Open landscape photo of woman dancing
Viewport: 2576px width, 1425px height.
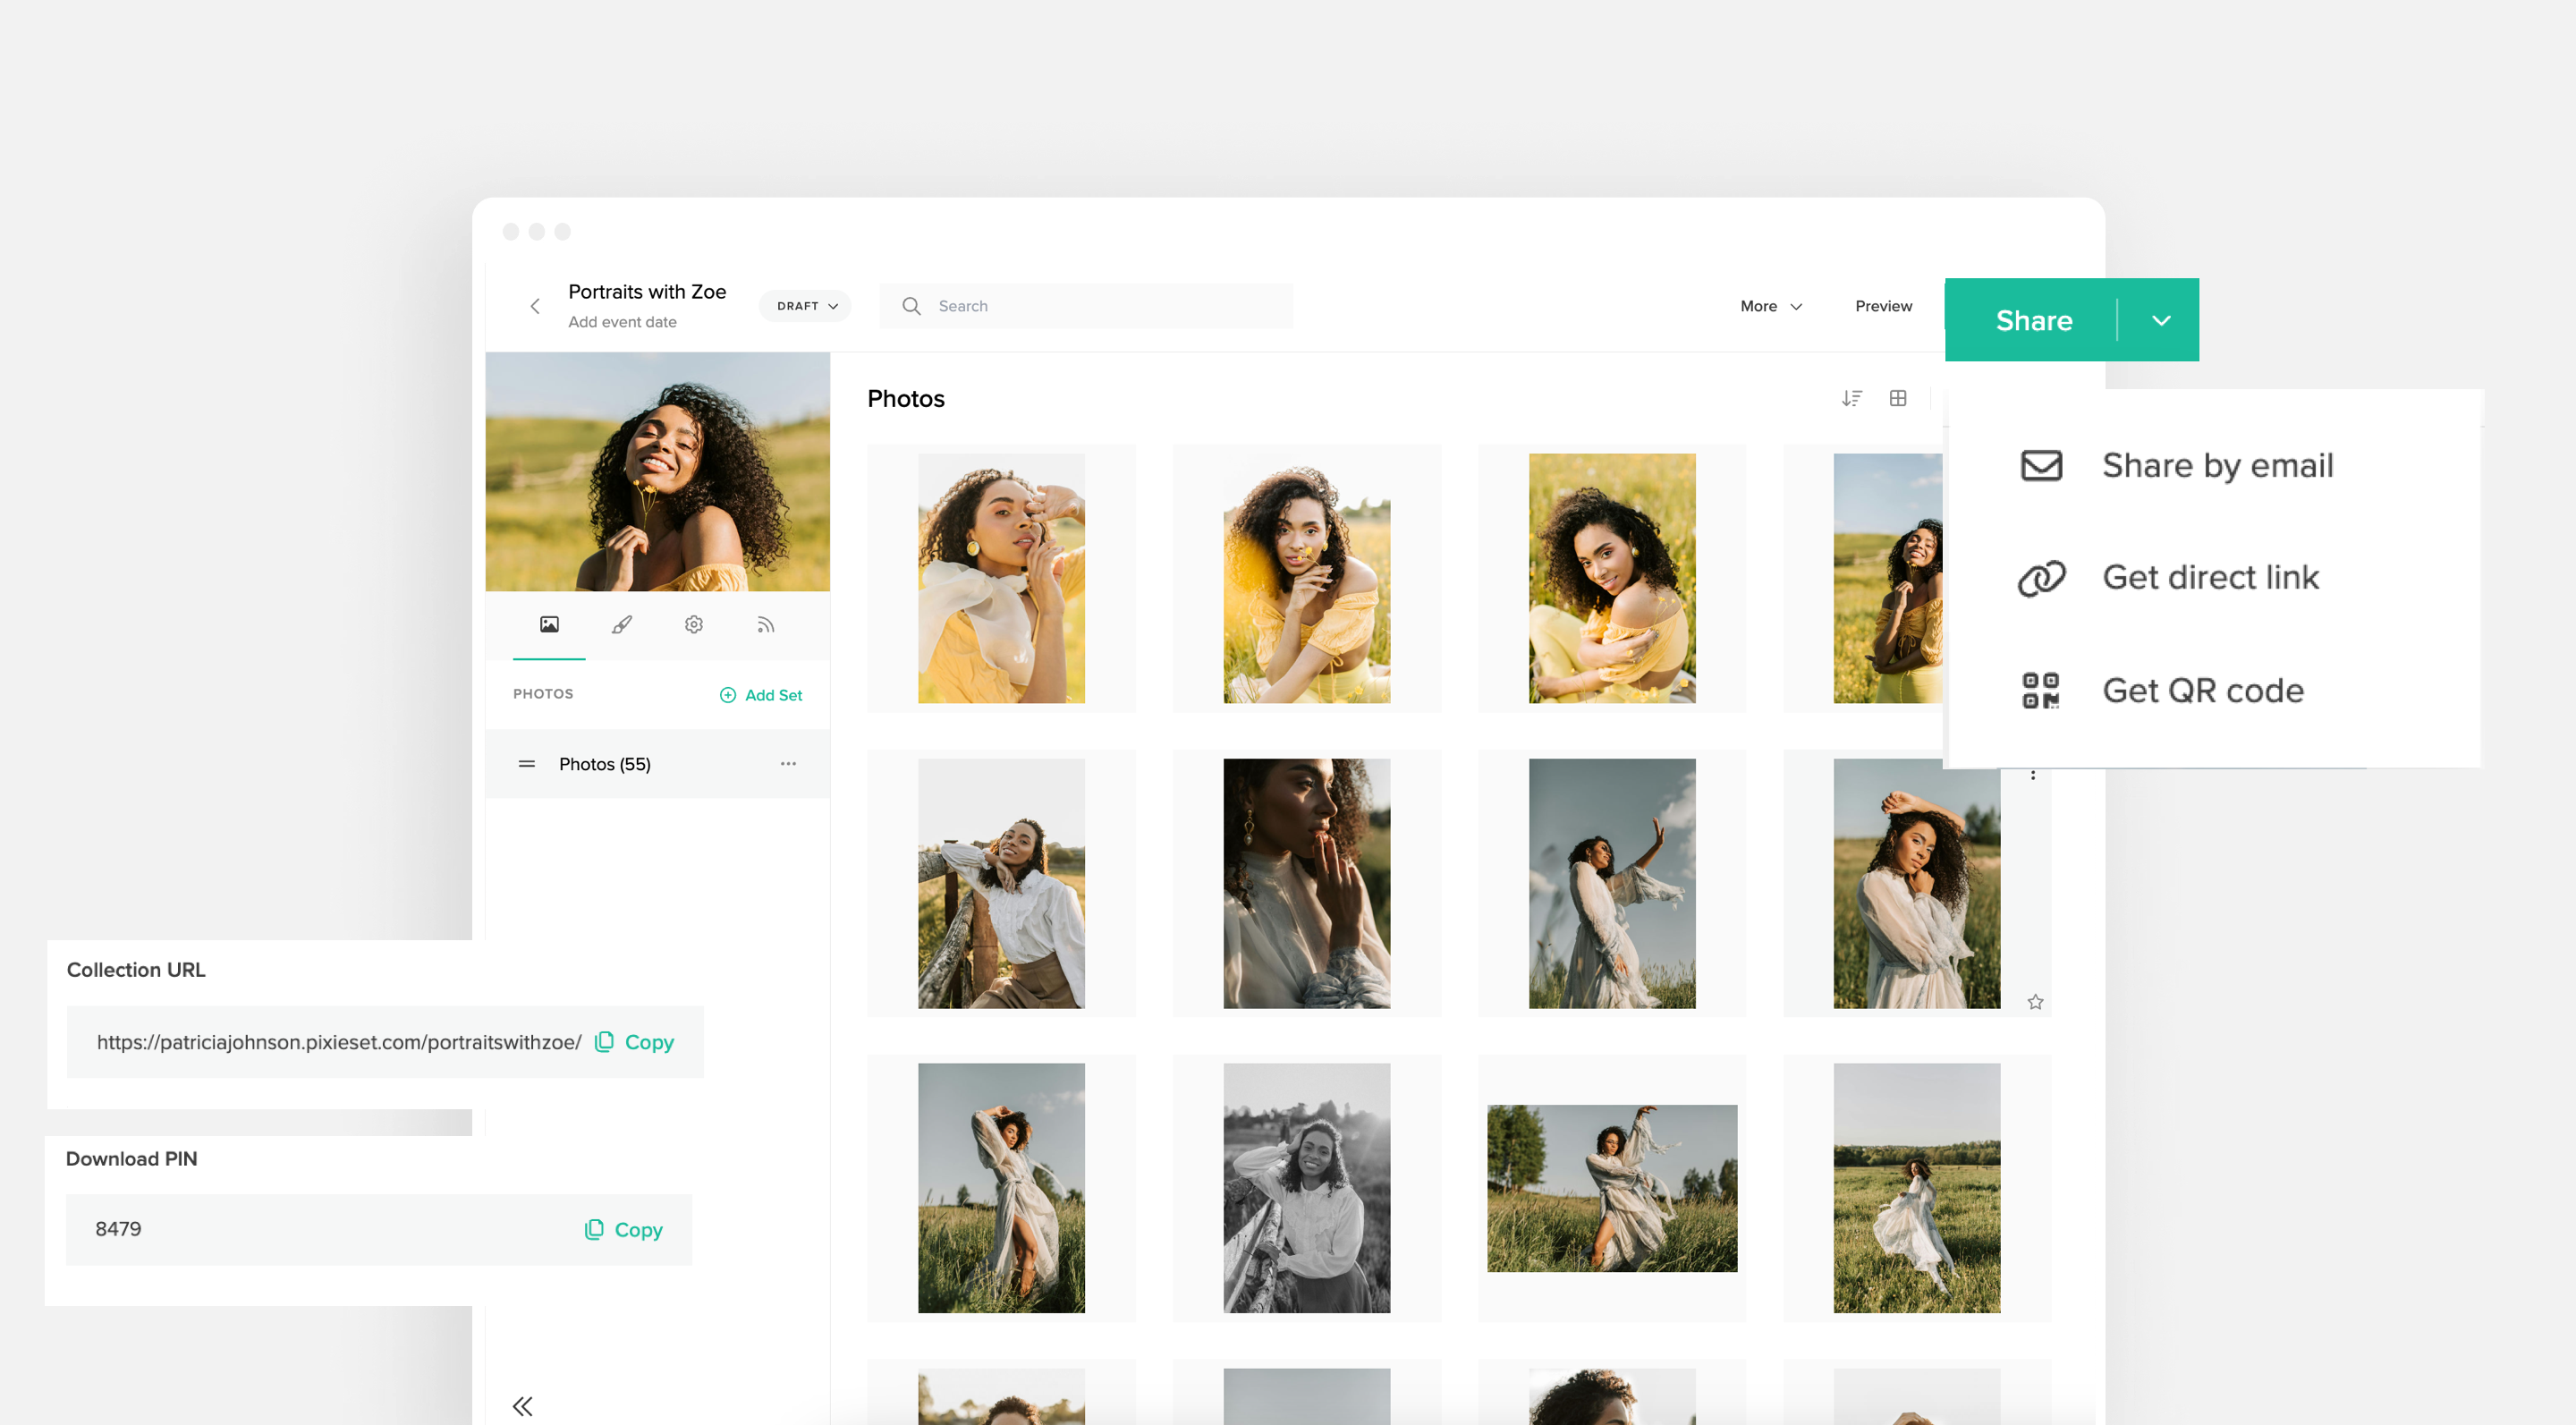pyautogui.click(x=1612, y=1188)
